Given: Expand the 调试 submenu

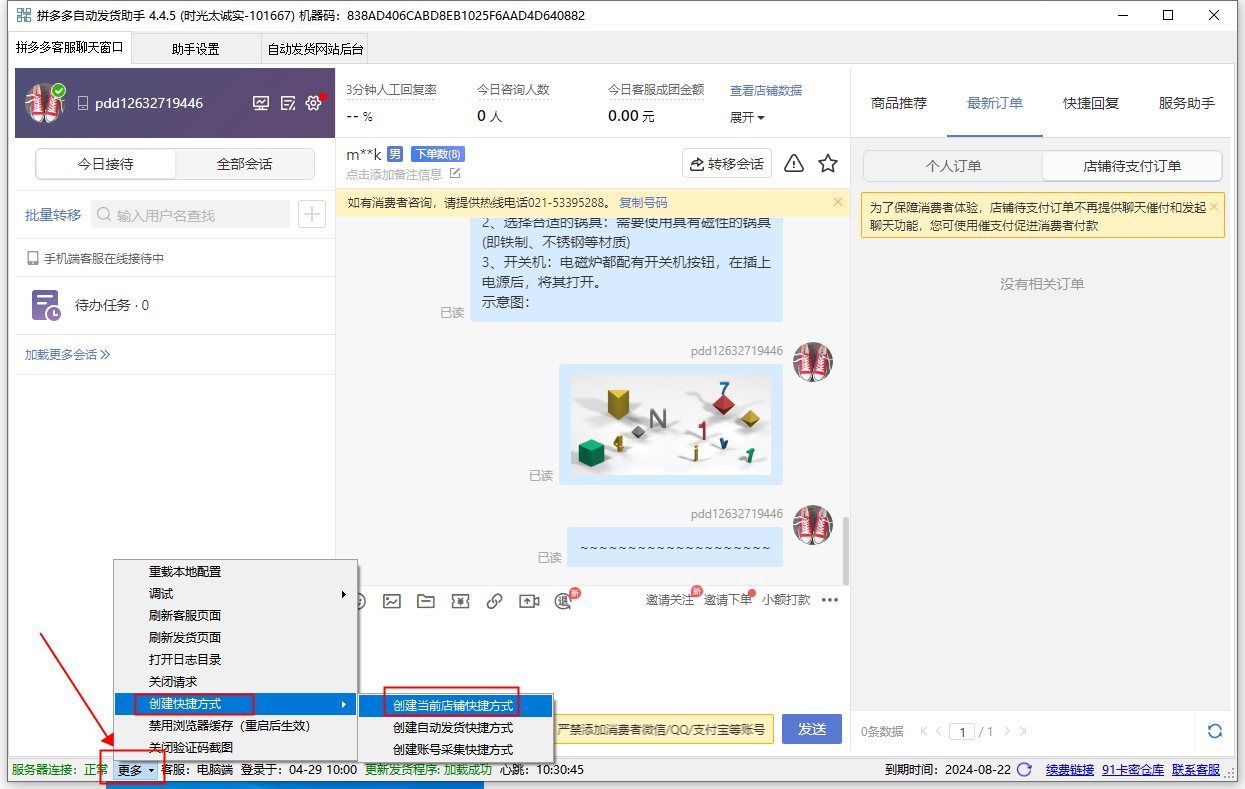Looking at the screenshot, I should point(236,594).
